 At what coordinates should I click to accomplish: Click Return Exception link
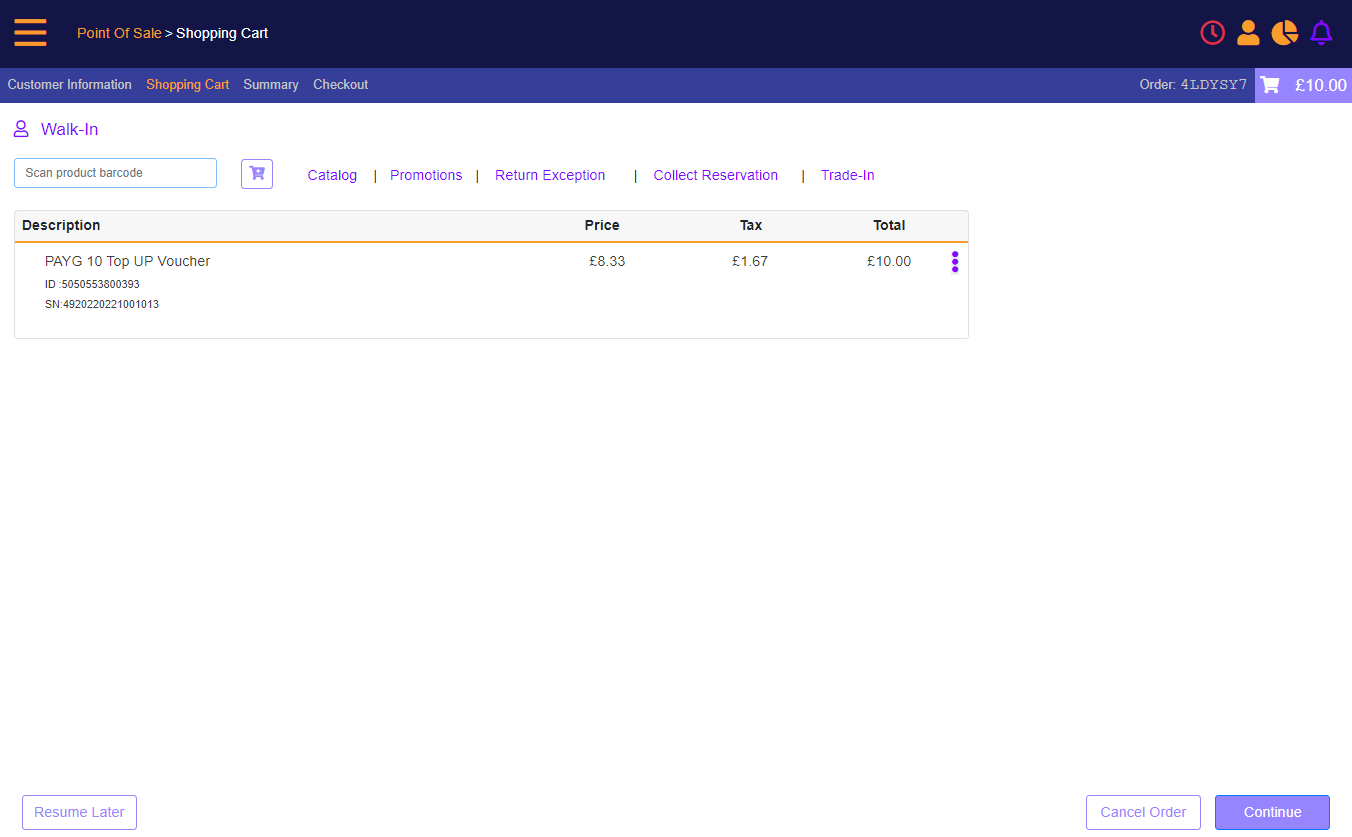click(x=550, y=175)
